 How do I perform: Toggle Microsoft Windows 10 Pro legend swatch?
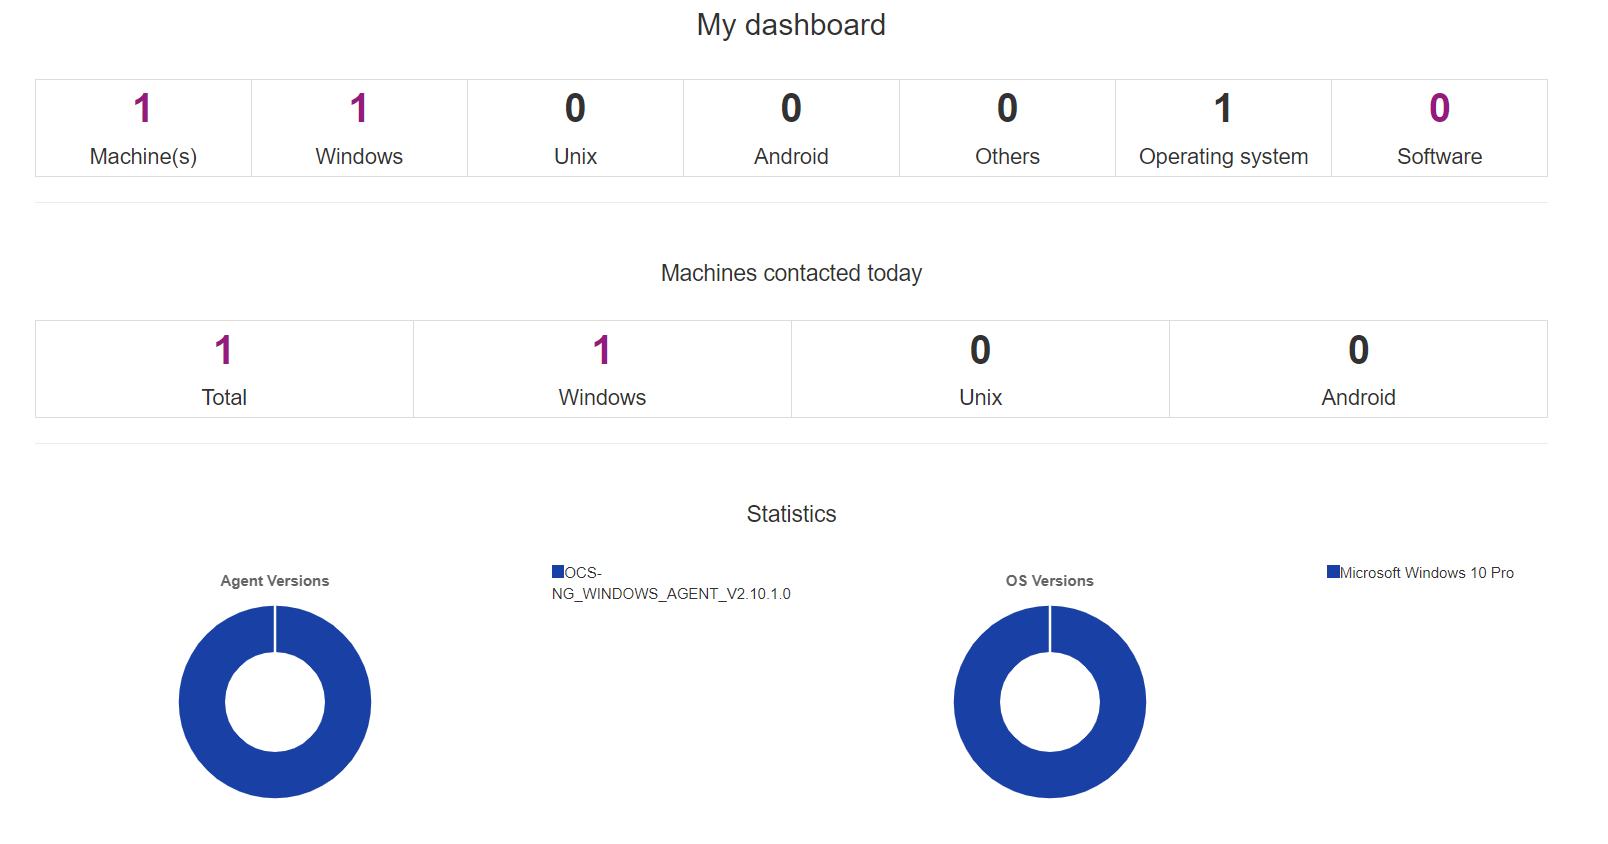1333,572
